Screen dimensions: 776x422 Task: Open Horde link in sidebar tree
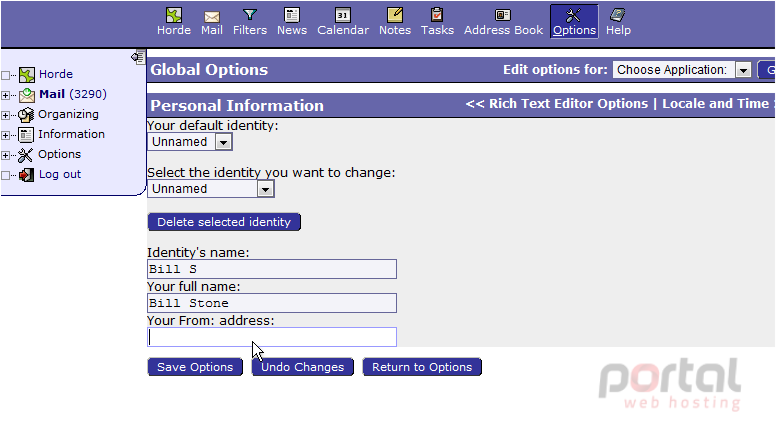pyautogui.click(x=56, y=74)
